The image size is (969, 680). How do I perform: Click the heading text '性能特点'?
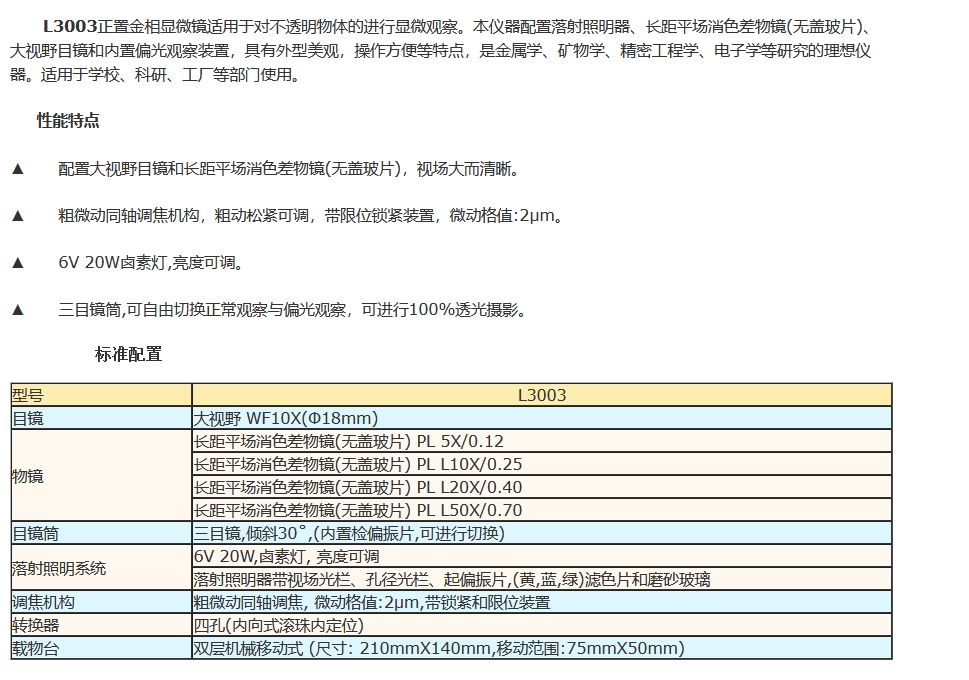(68, 121)
